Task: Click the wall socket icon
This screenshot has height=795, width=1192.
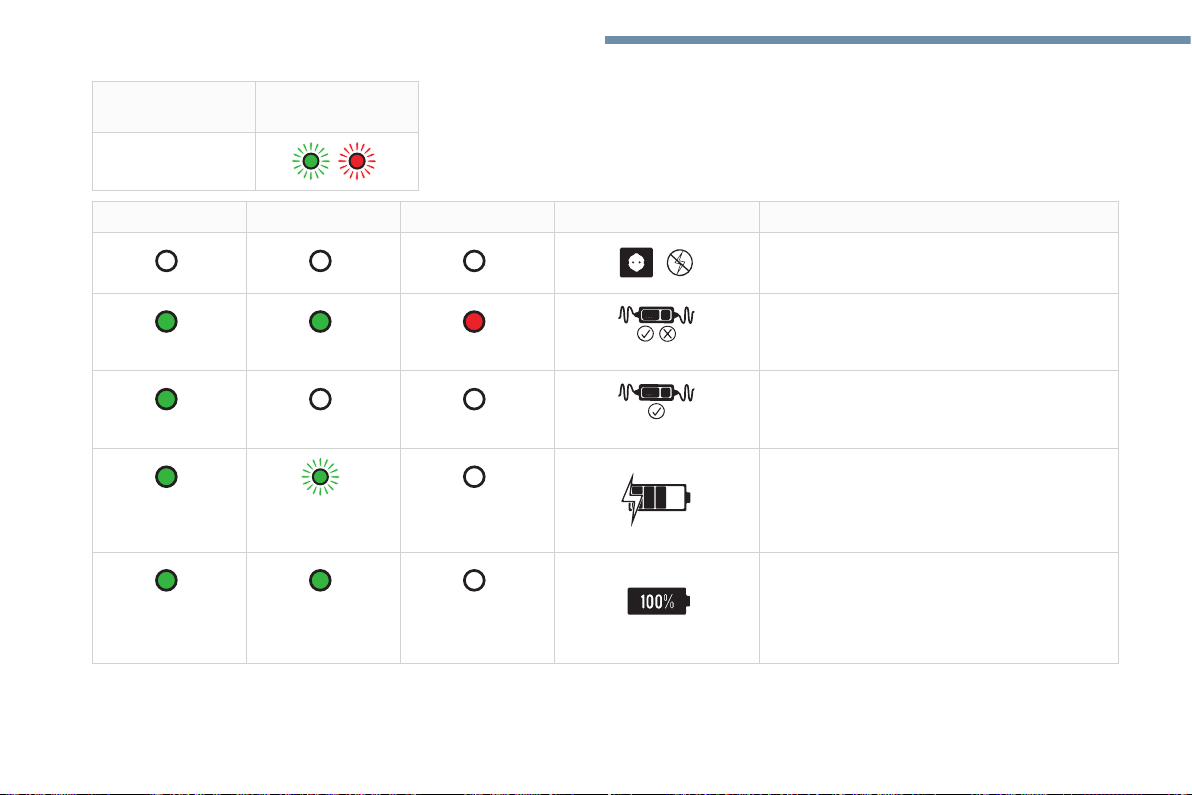Action: click(x=636, y=262)
